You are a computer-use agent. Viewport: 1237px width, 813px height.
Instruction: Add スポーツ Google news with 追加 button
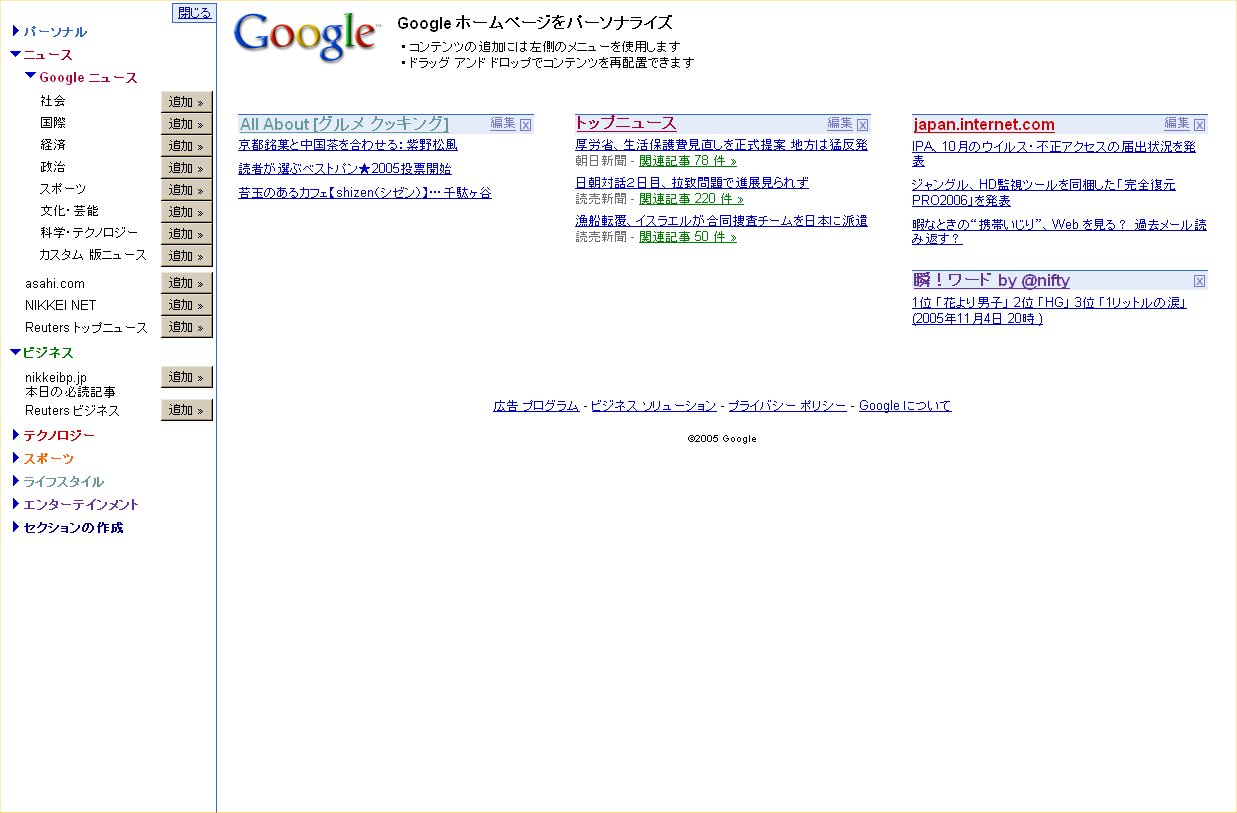187,190
